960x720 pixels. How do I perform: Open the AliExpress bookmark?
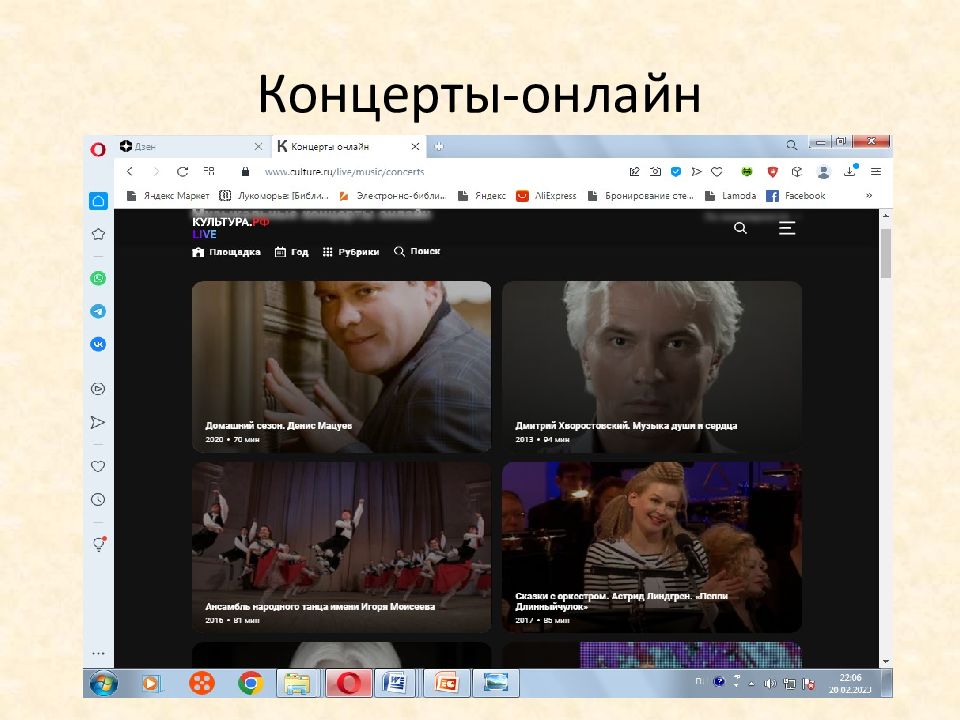pos(546,196)
